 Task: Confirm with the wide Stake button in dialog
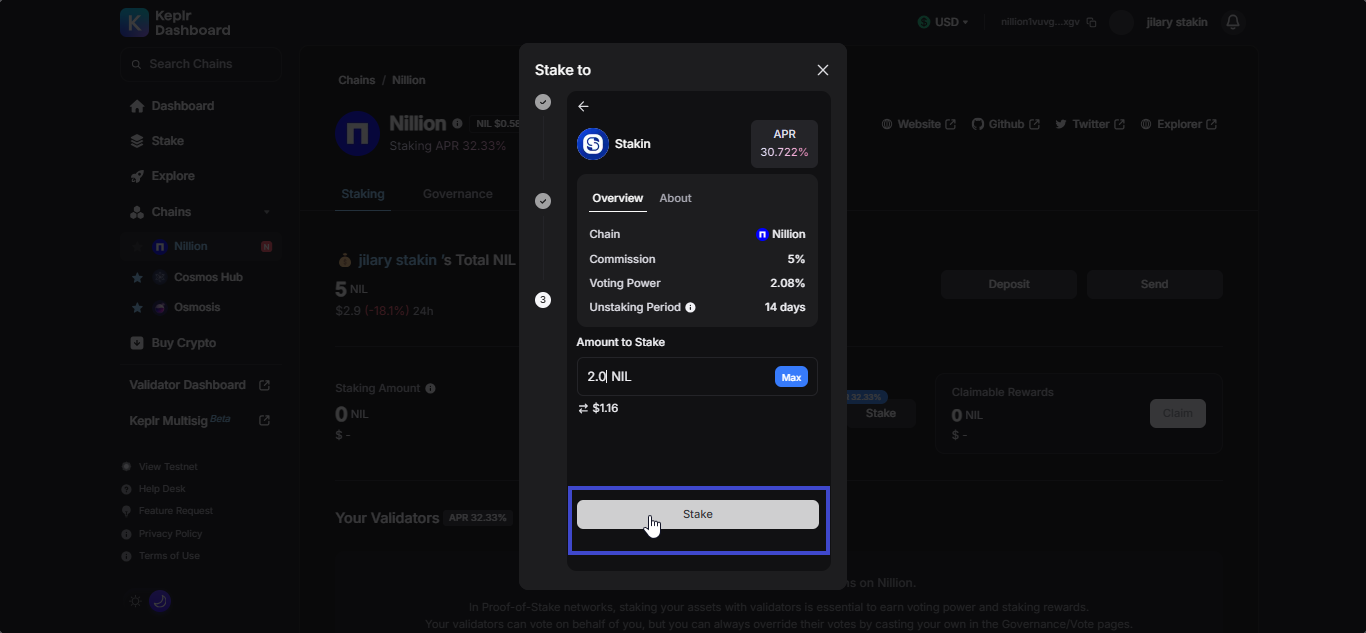[698, 514]
